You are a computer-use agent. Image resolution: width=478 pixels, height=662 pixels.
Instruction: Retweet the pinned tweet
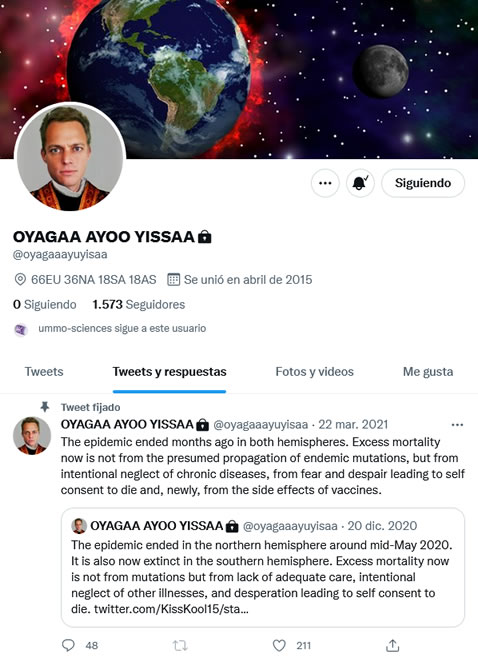click(180, 645)
